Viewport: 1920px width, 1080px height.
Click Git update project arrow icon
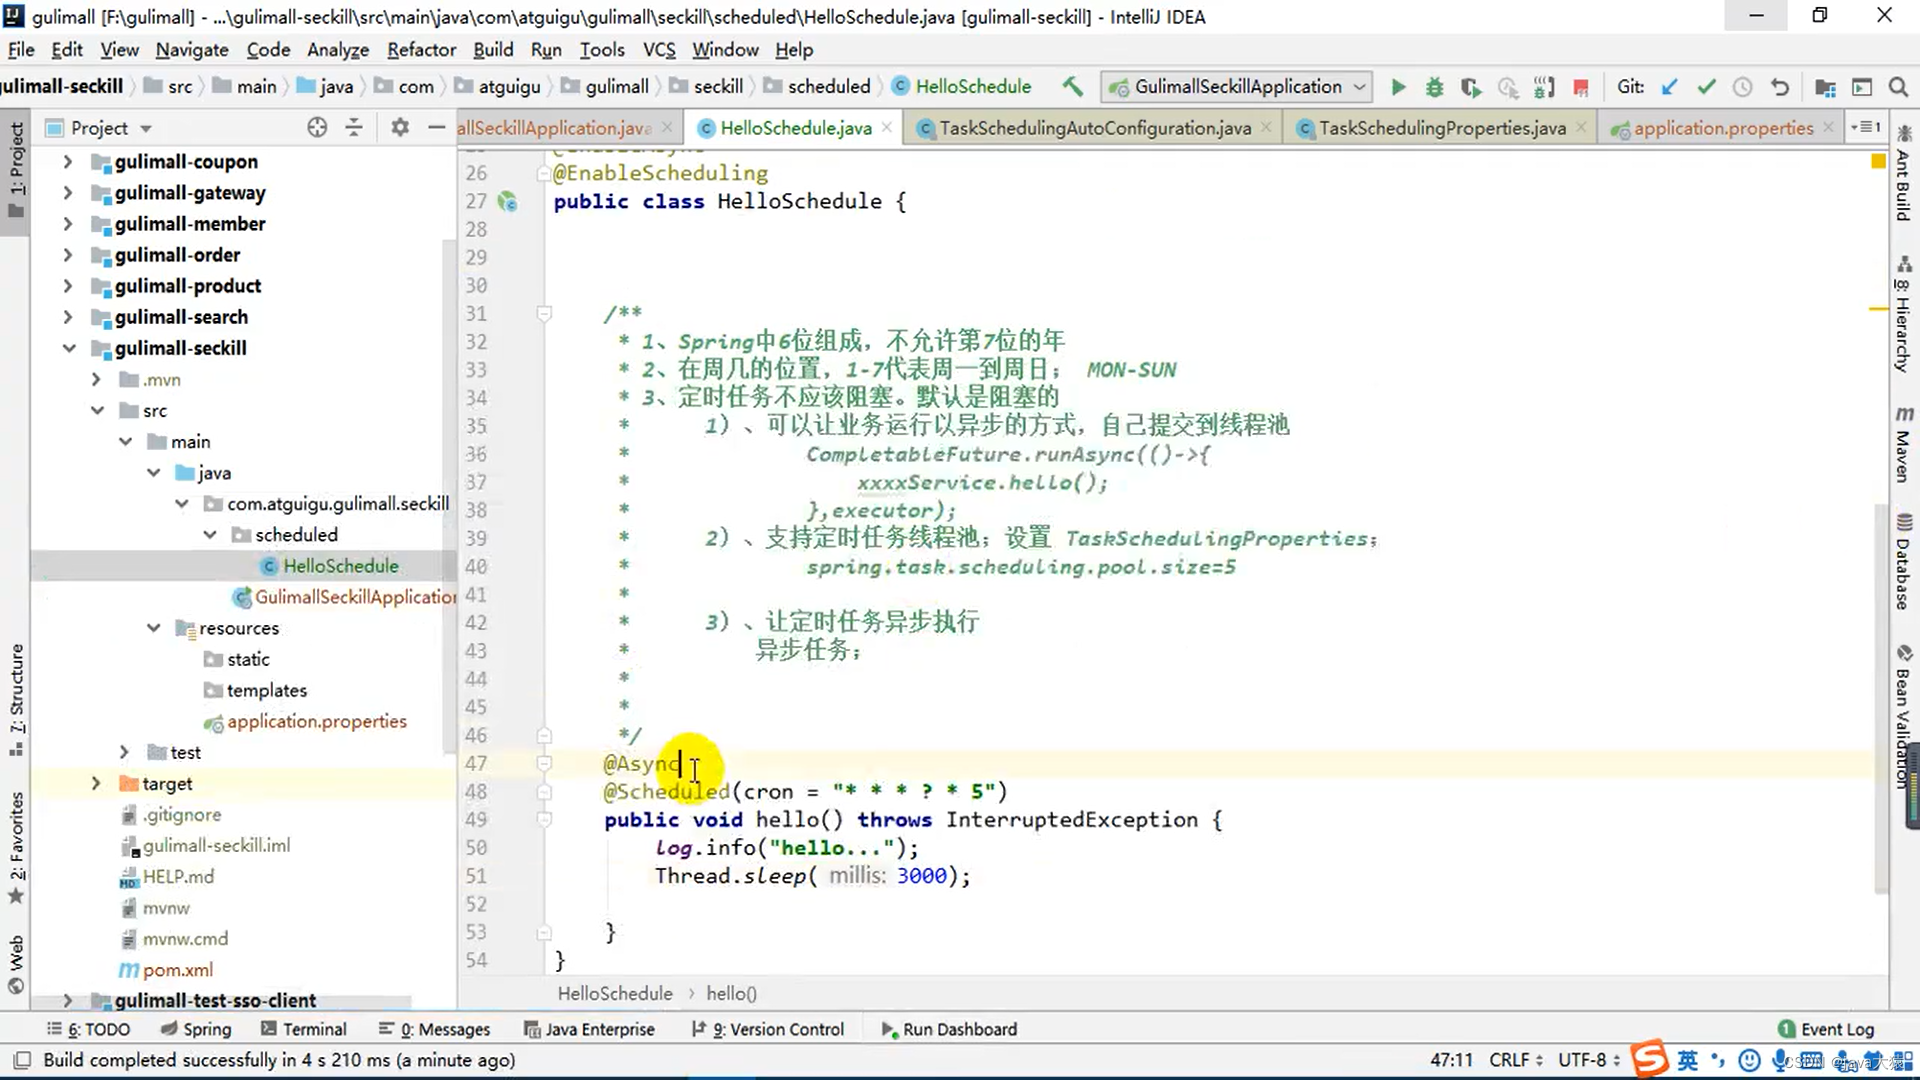coord(1669,87)
